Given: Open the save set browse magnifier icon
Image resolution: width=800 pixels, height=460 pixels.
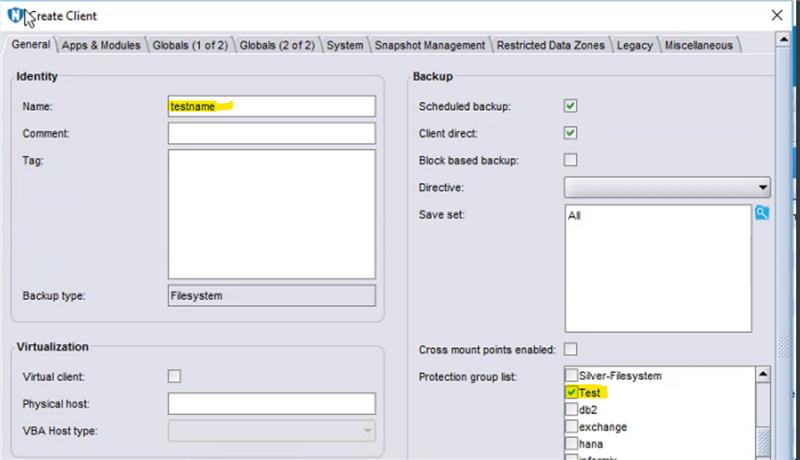Looking at the screenshot, I should point(762,213).
